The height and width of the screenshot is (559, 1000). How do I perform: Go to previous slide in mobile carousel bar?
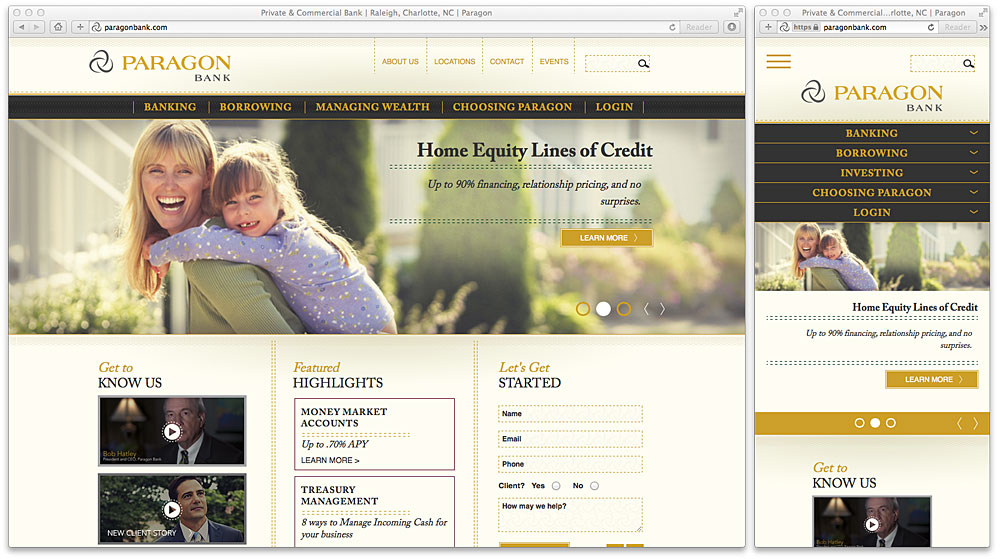coord(959,423)
